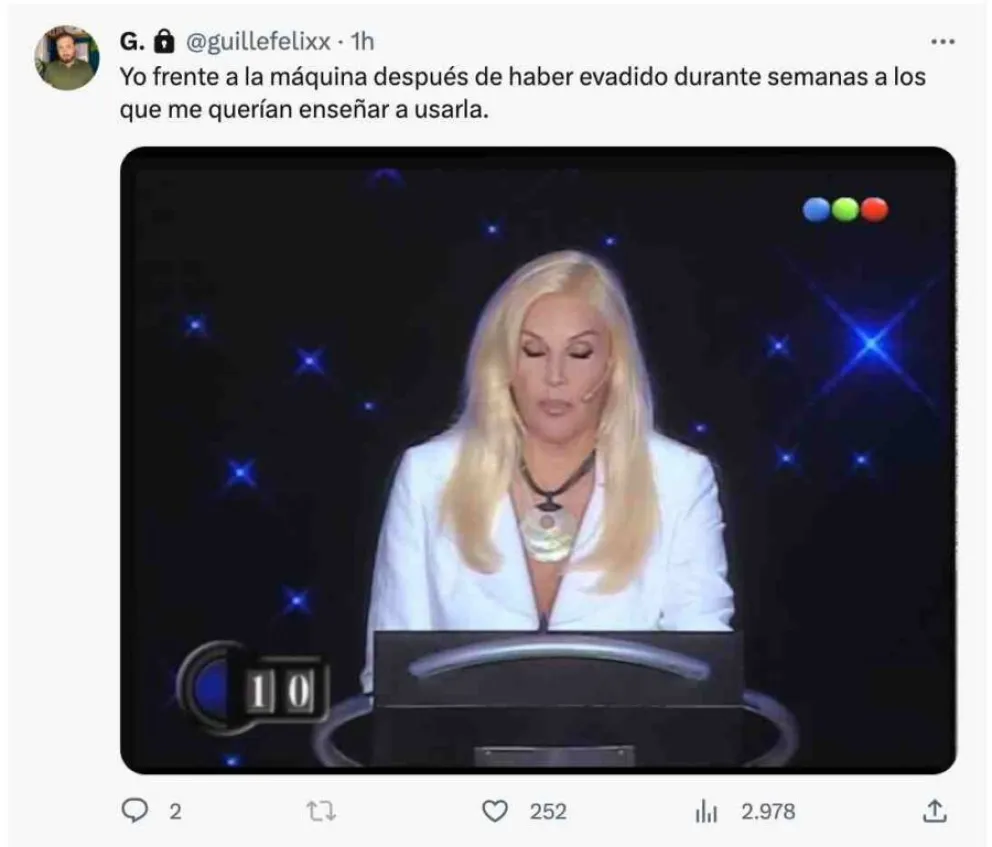
Task: Click the three colored balls channel logo
Action: click(x=845, y=209)
